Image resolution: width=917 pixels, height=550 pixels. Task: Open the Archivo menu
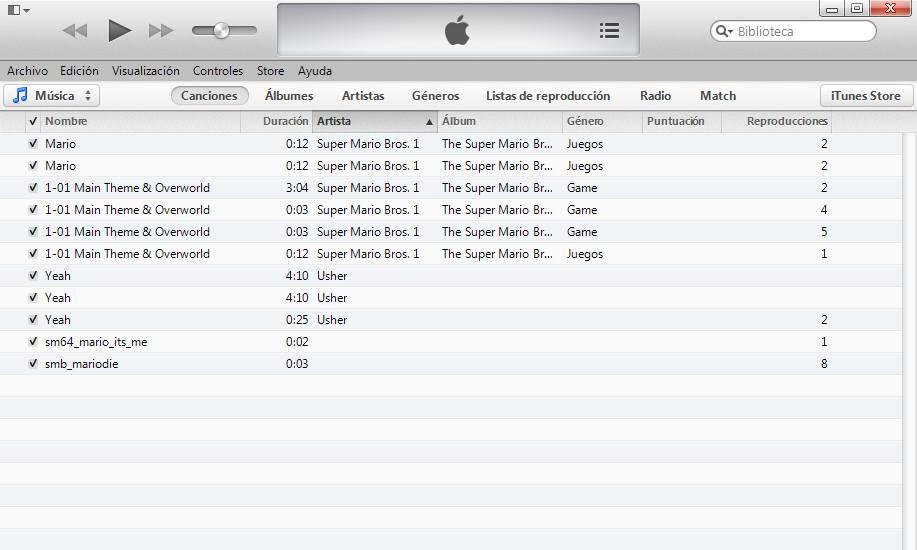coord(27,71)
